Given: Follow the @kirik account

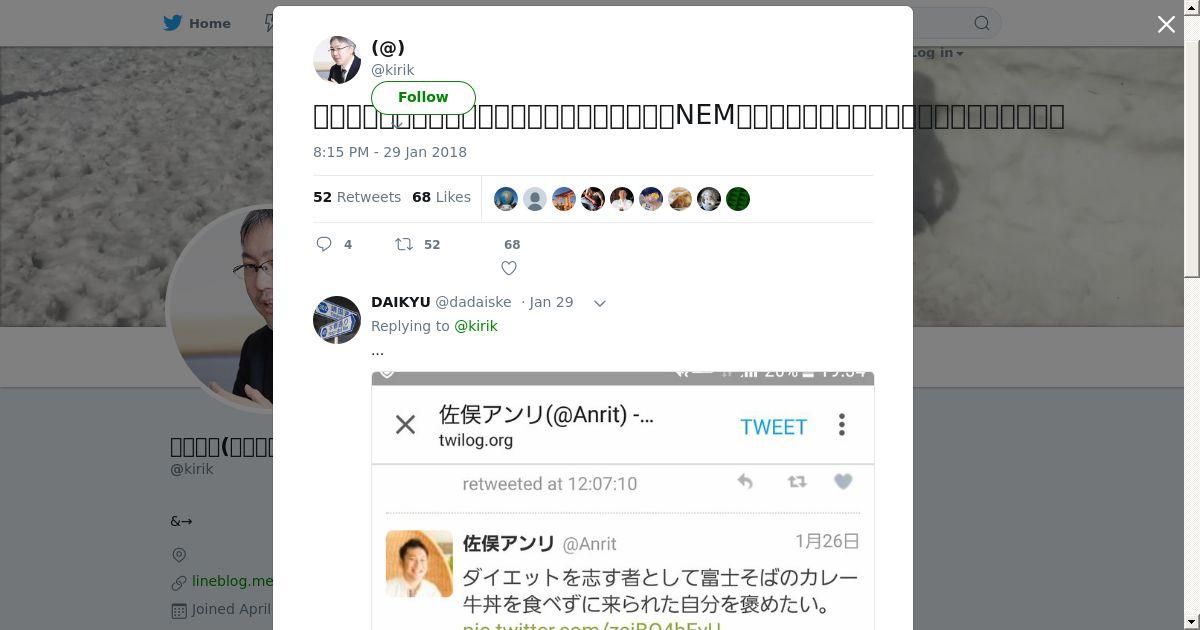Looking at the screenshot, I should tap(423, 97).
